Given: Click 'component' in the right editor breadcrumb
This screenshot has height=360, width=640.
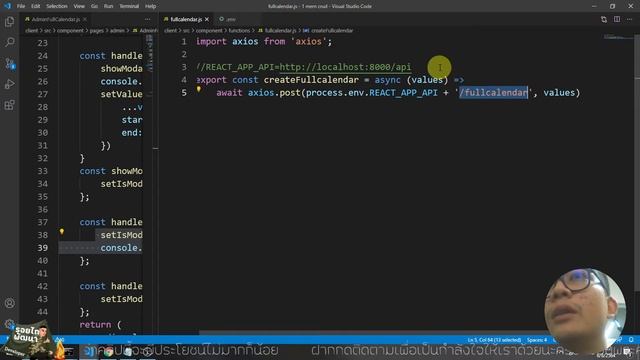Looking at the screenshot, I should (209, 31).
